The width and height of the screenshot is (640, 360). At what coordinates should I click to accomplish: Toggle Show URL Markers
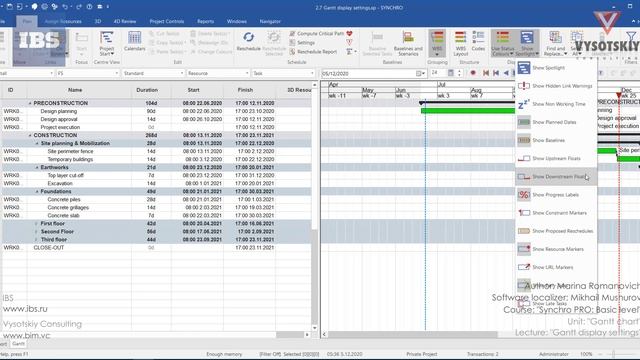point(556,267)
